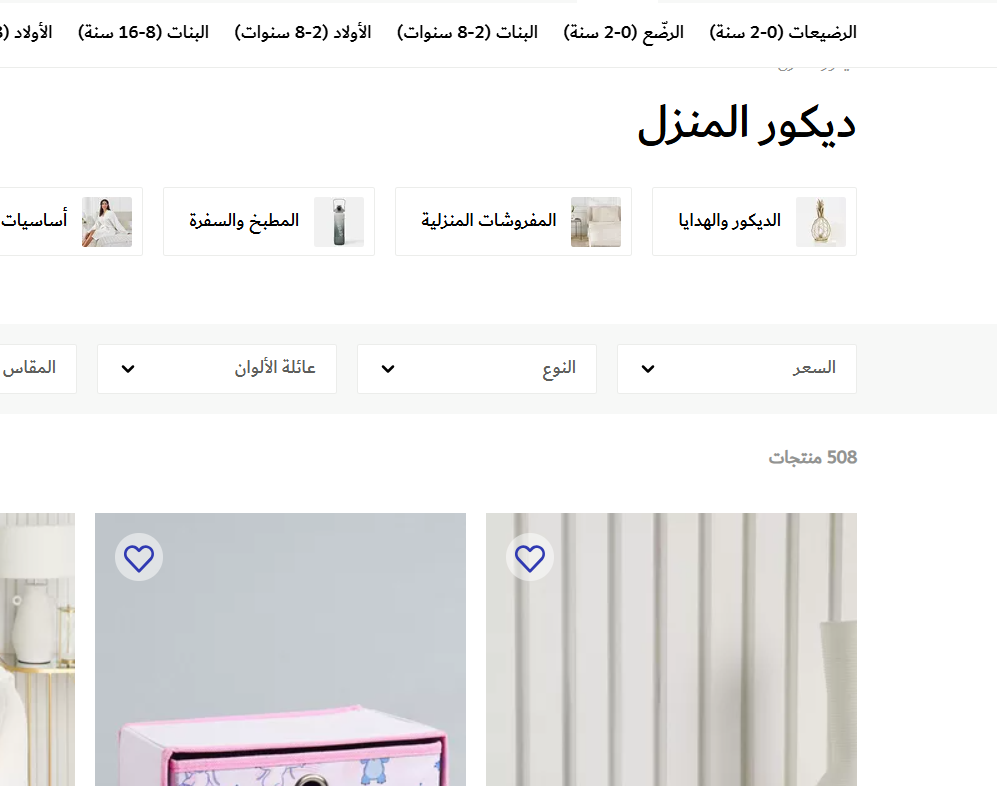Open the pink storage box product image
Image resolution: width=997 pixels, height=786 pixels.
pyautogui.click(x=280, y=649)
